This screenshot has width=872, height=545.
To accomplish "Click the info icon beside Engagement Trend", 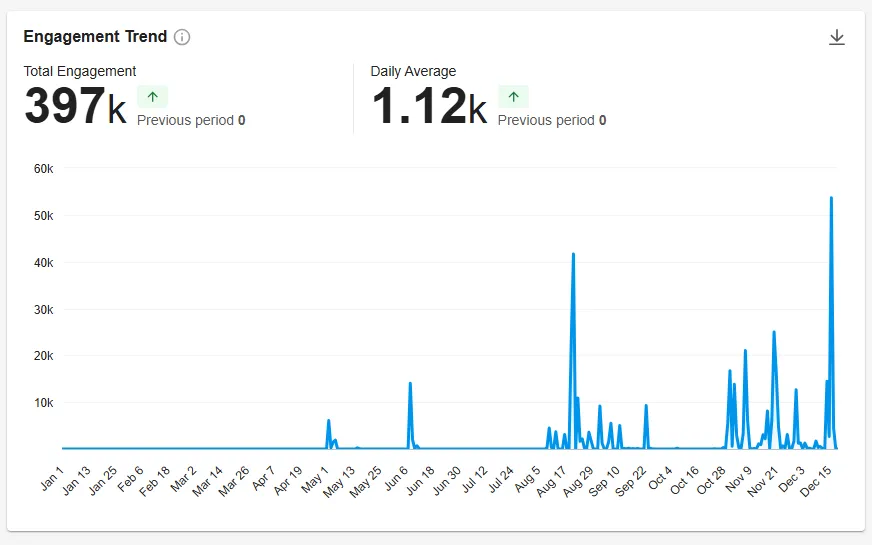I will [182, 37].
